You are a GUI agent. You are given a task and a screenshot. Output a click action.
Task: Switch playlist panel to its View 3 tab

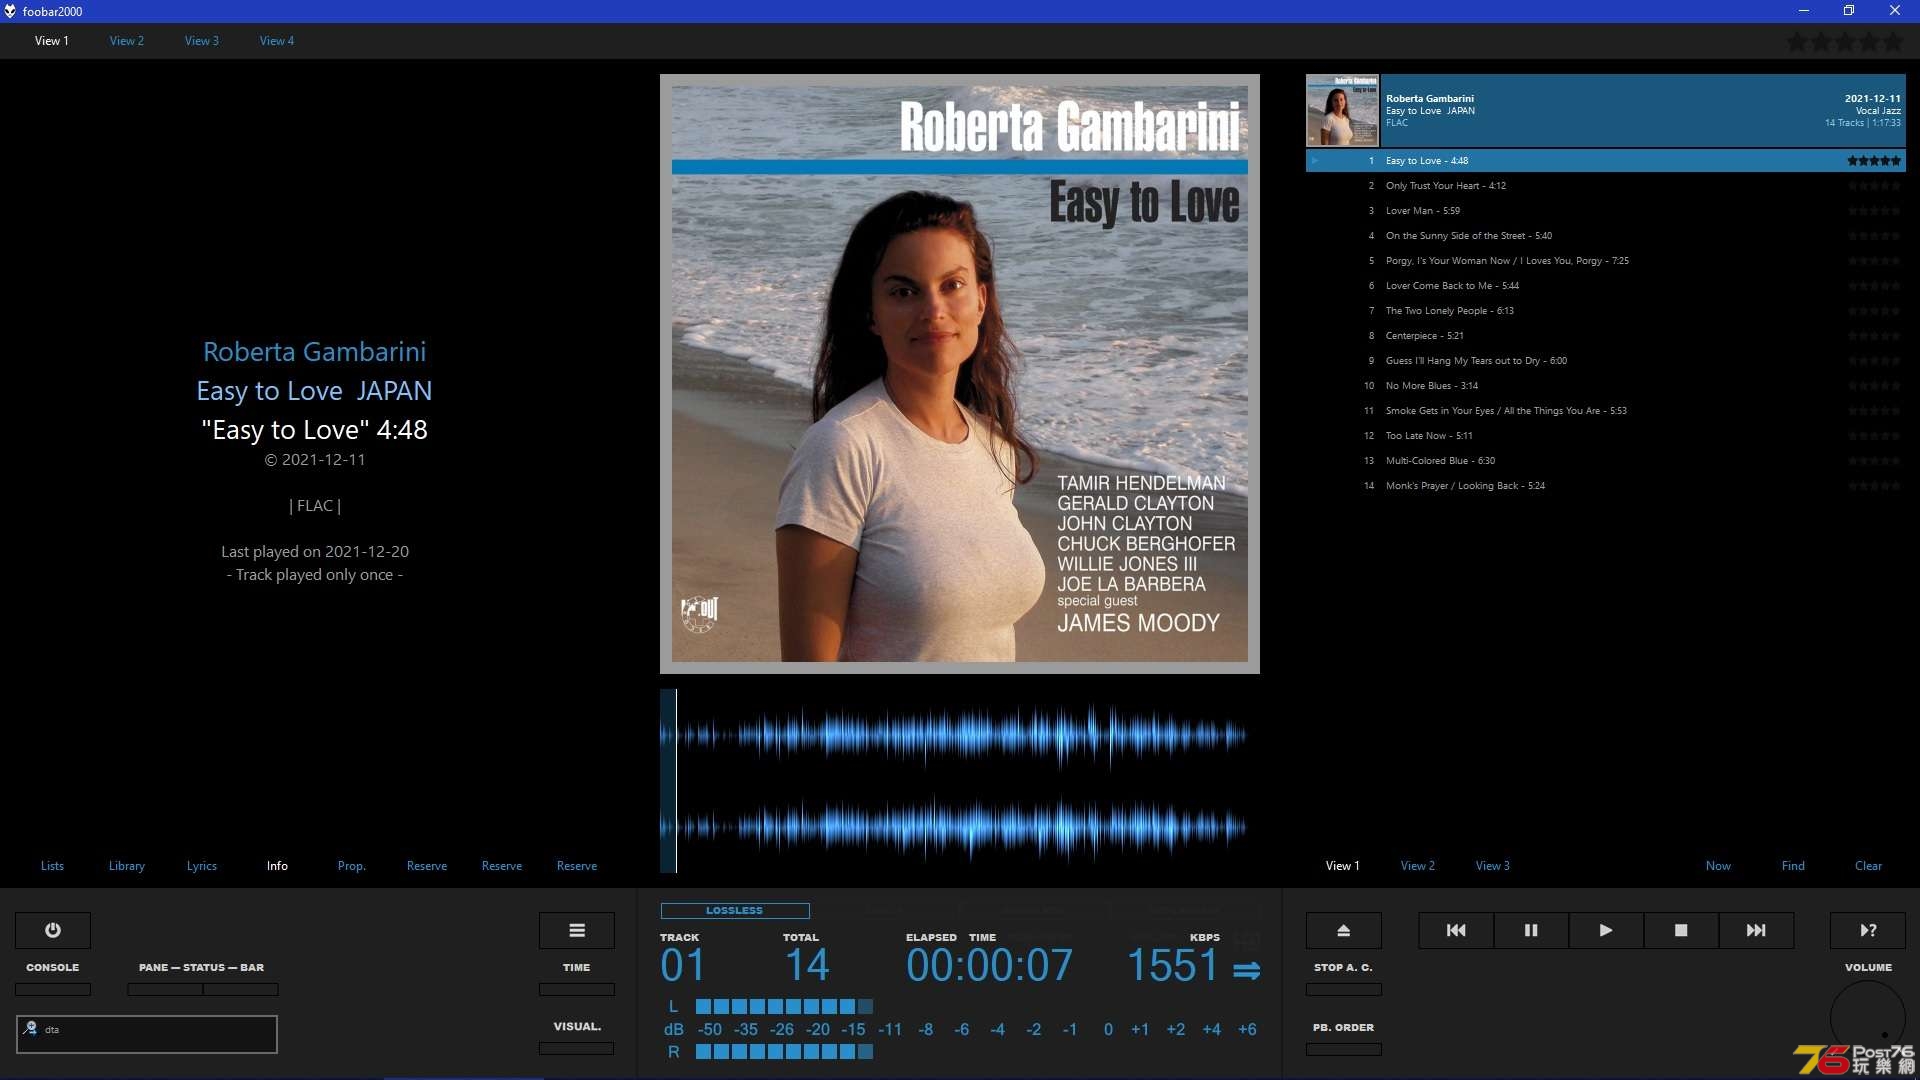[x=1493, y=866]
